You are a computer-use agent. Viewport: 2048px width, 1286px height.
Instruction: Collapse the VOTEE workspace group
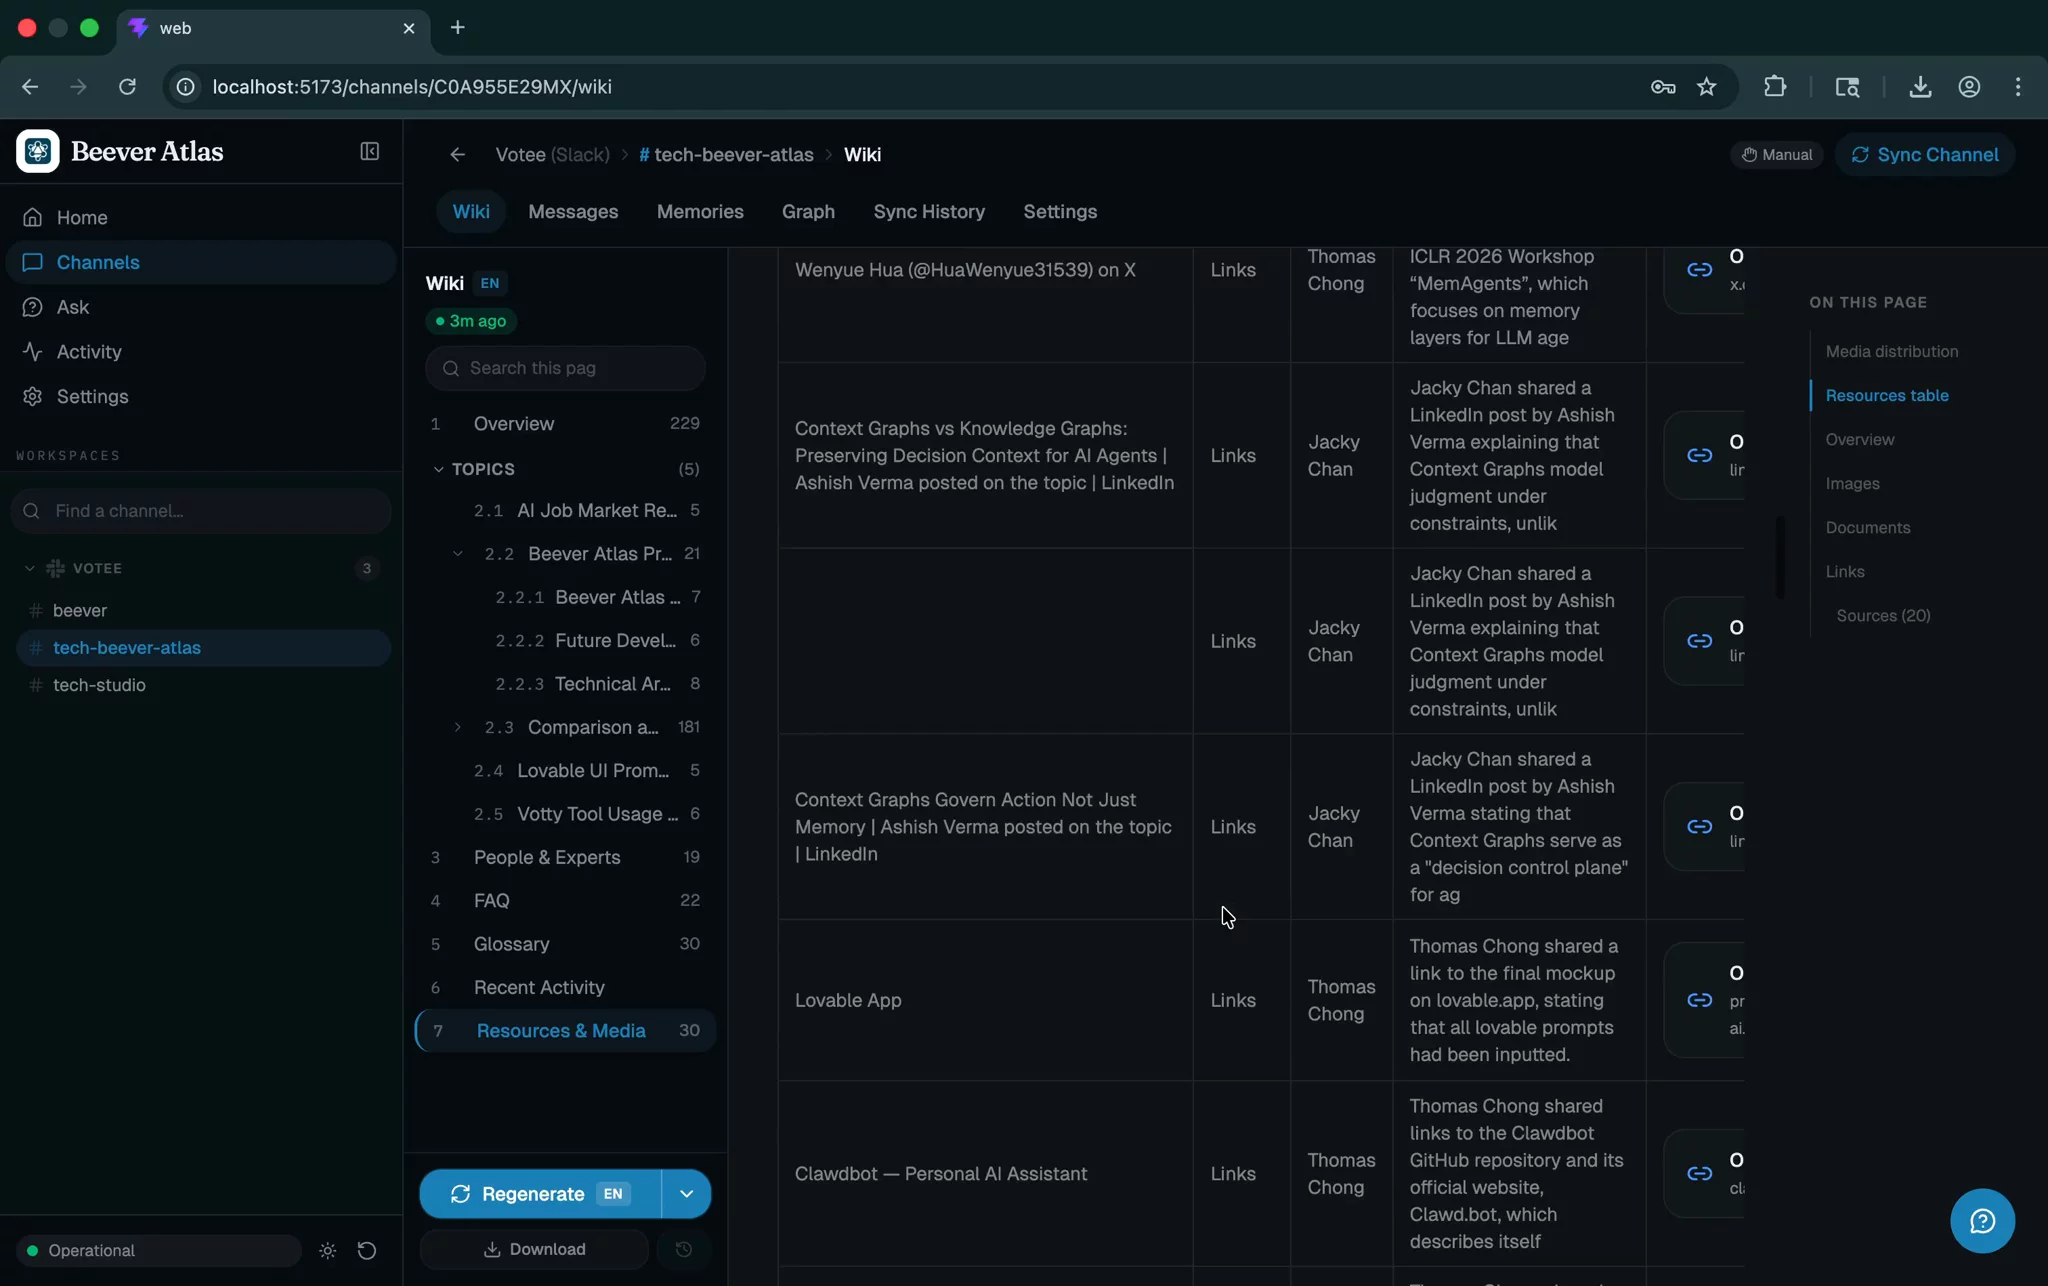tap(30, 568)
